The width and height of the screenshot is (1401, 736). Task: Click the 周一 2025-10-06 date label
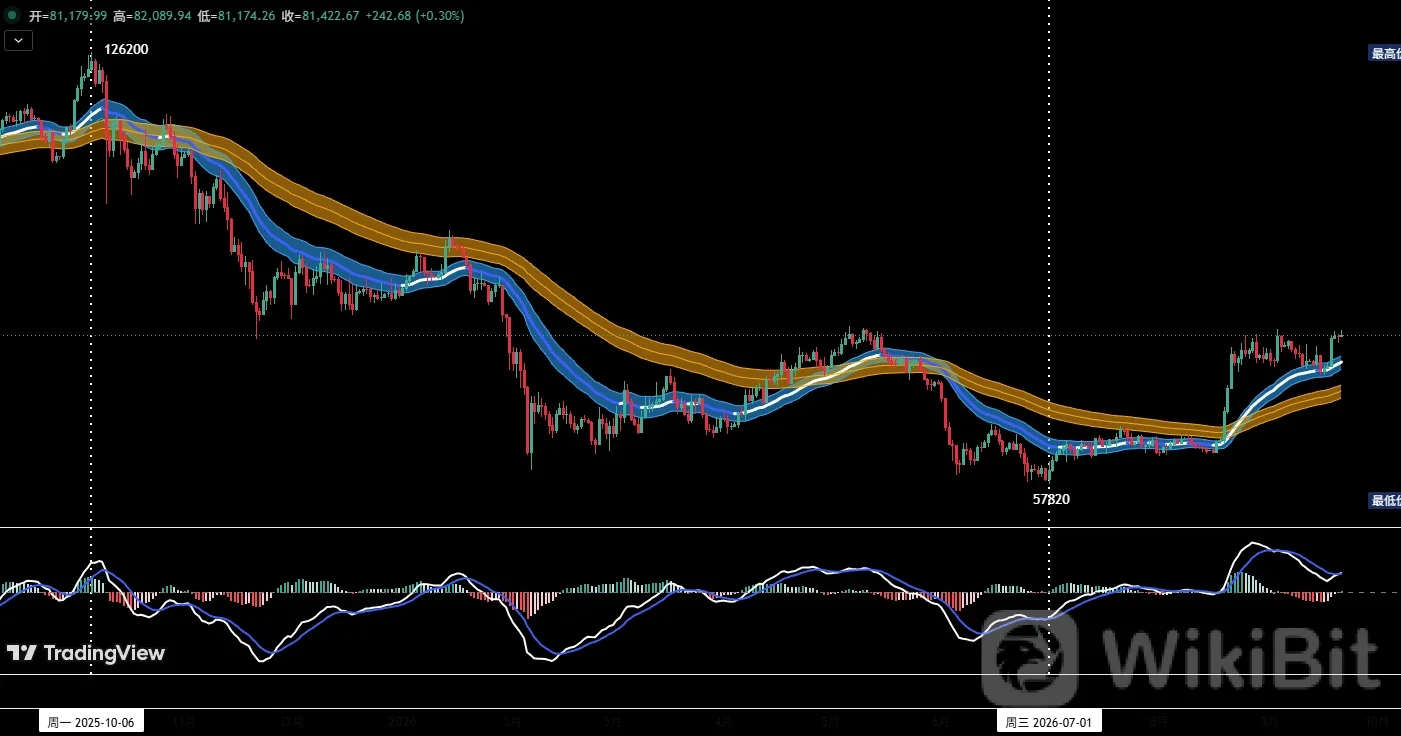pyautogui.click(x=91, y=721)
